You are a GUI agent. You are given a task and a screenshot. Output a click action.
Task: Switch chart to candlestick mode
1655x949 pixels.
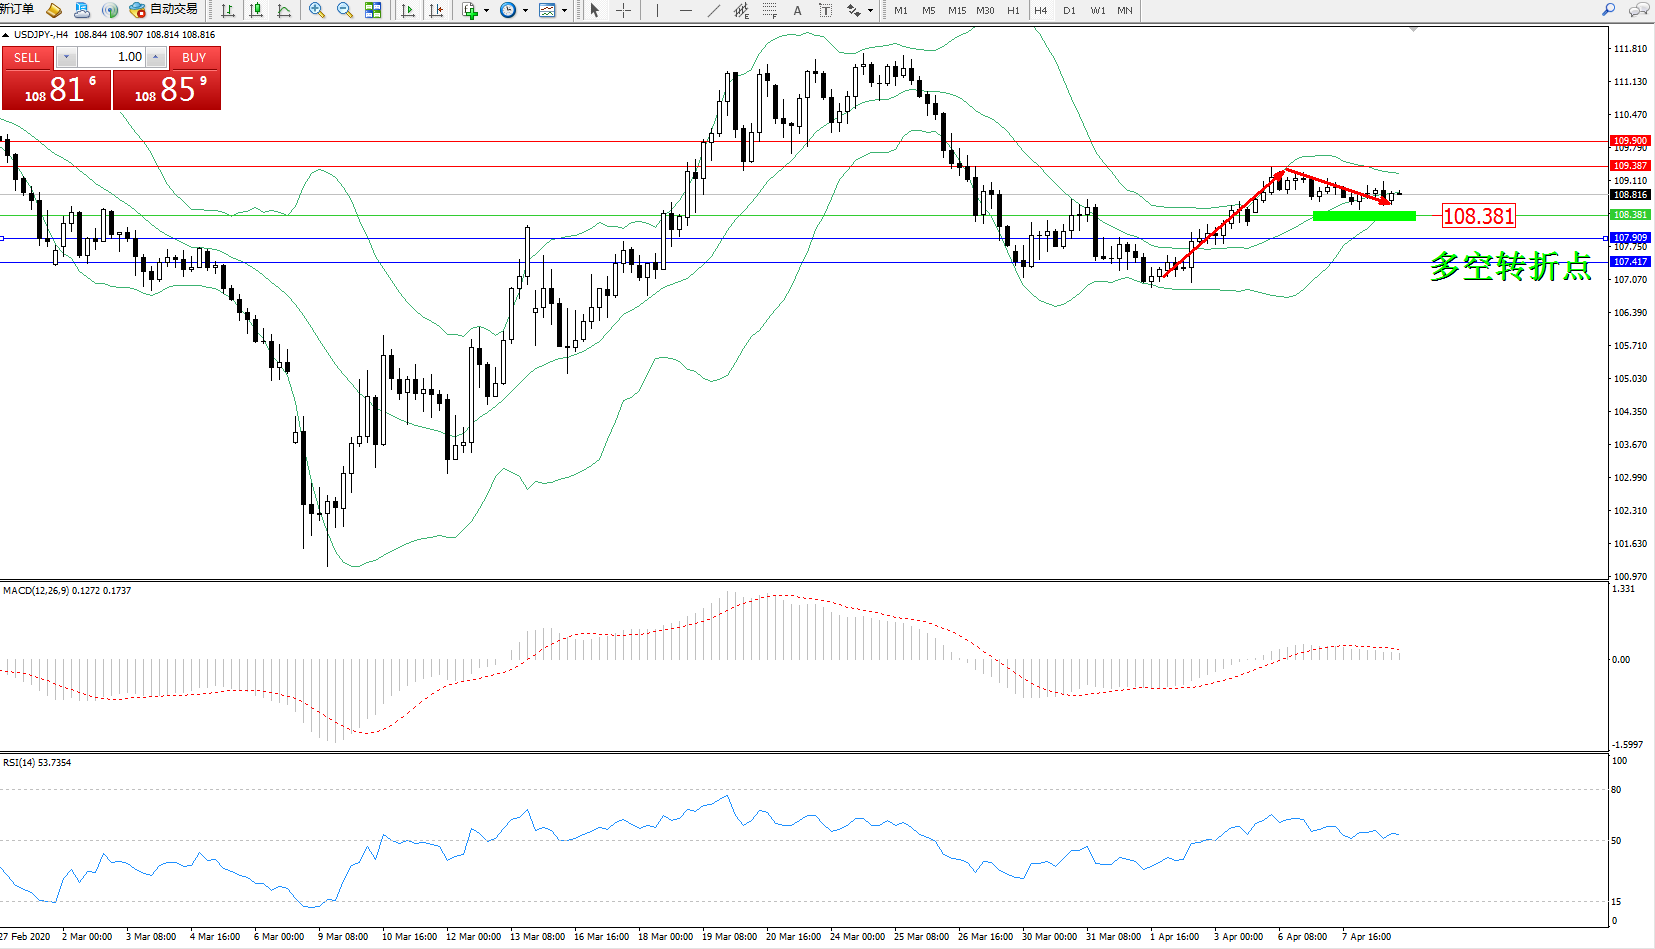[x=256, y=10]
